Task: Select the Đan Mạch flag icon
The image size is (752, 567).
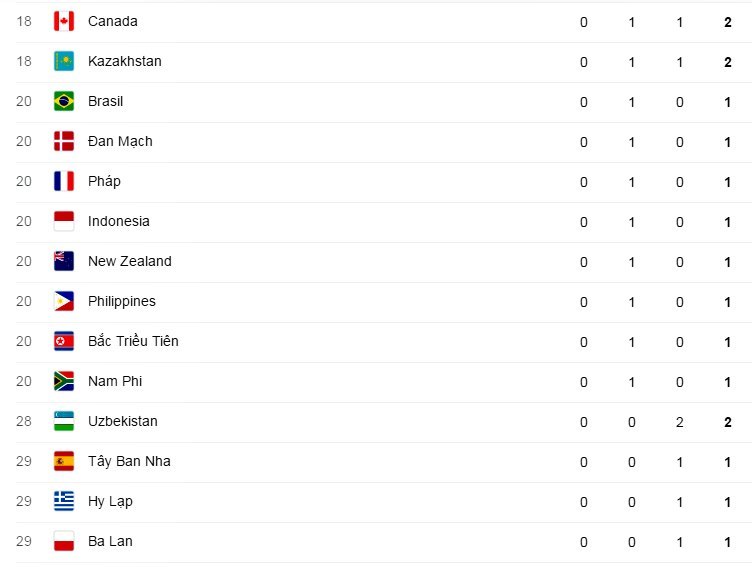Action: point(64,141)
